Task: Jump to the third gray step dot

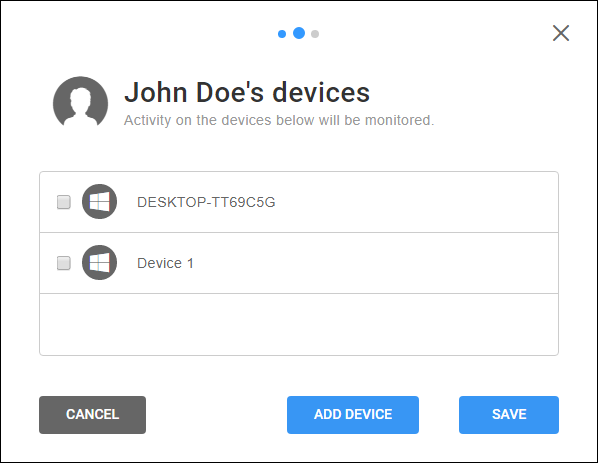Action: pos(315,34)
